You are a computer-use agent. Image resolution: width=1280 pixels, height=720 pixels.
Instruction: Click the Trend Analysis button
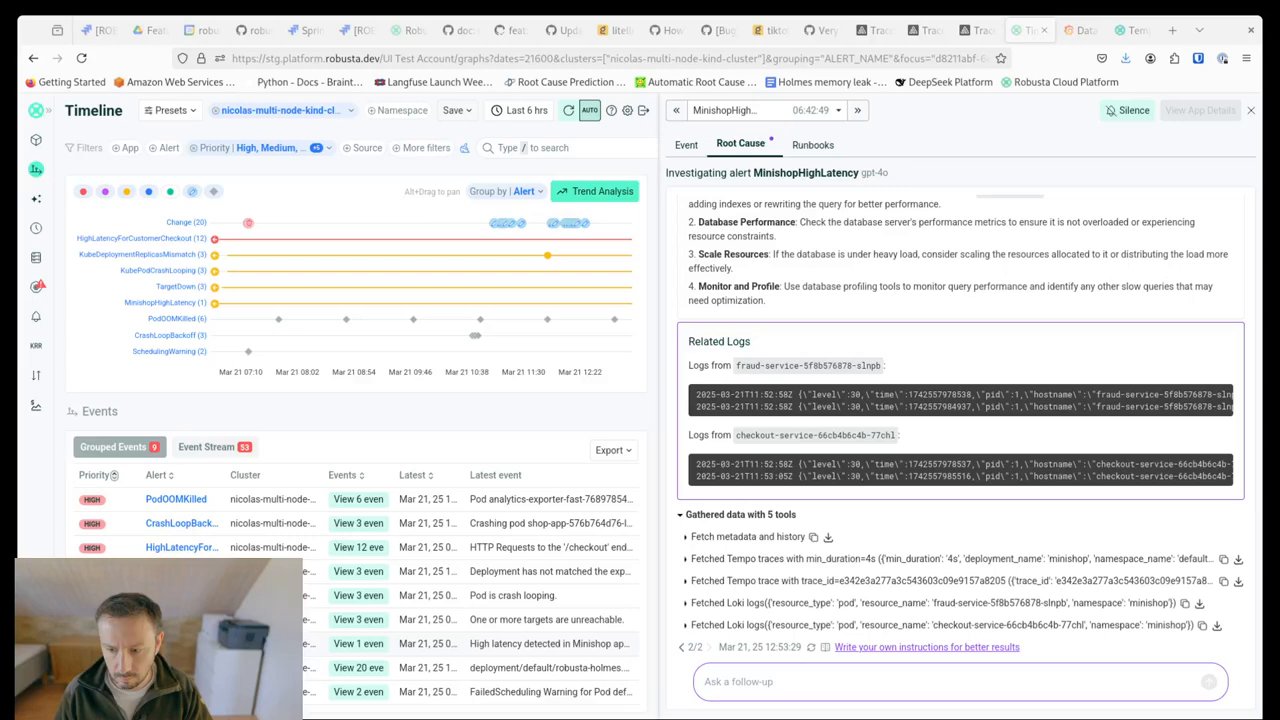[x=594, y=191]
